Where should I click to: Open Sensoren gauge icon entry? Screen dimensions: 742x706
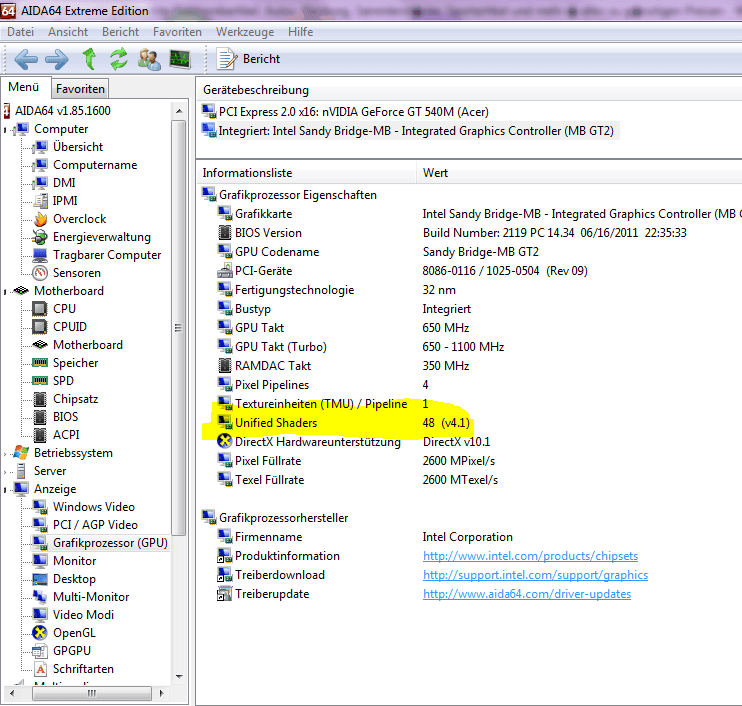(77, 273)
